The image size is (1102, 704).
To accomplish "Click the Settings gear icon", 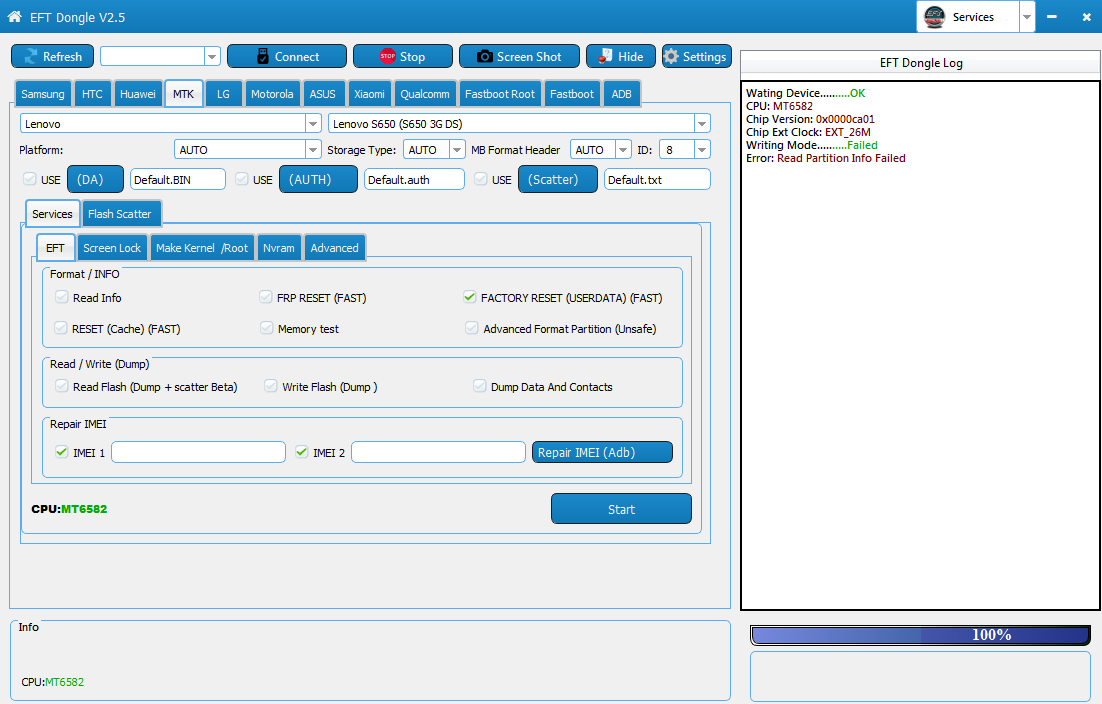I will pyautogui.click(x=671, y=56).
